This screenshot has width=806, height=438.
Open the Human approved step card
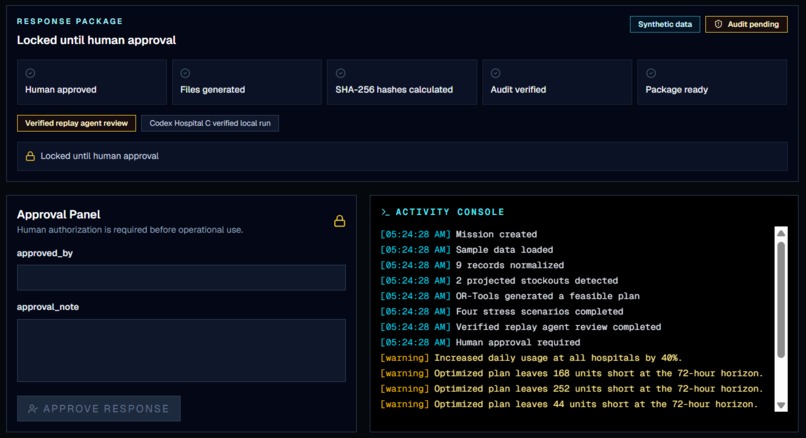(x=91, y=82)
